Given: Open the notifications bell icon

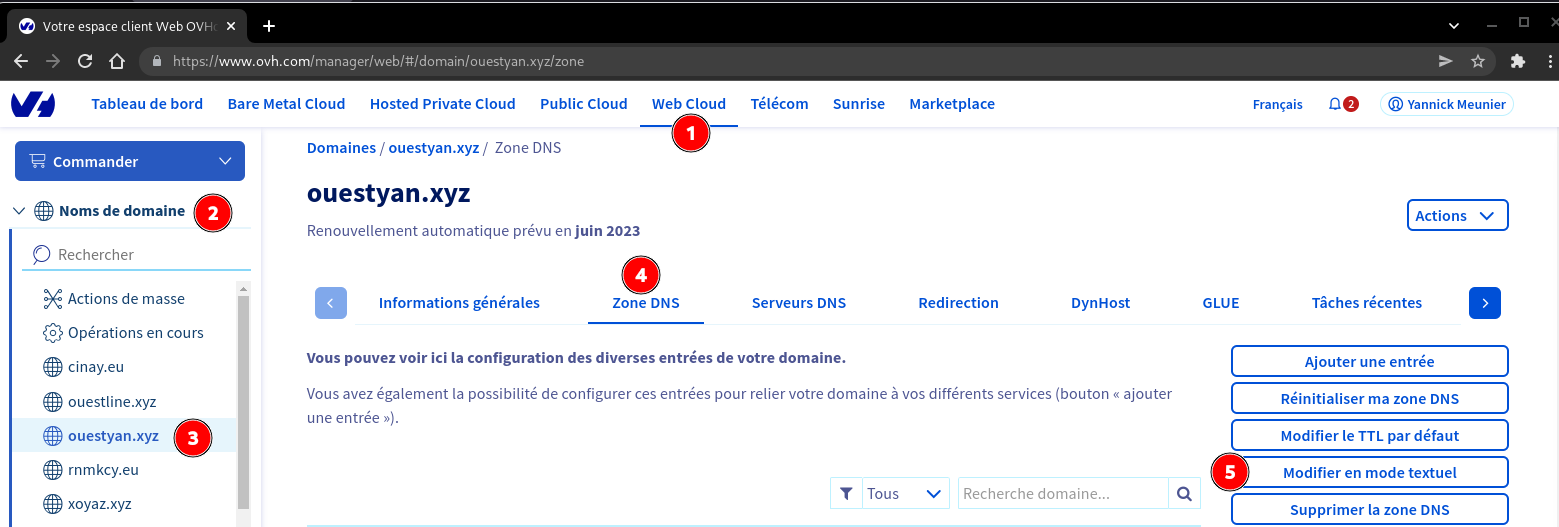Looking at the screenshot, I should pos(1334,104).
